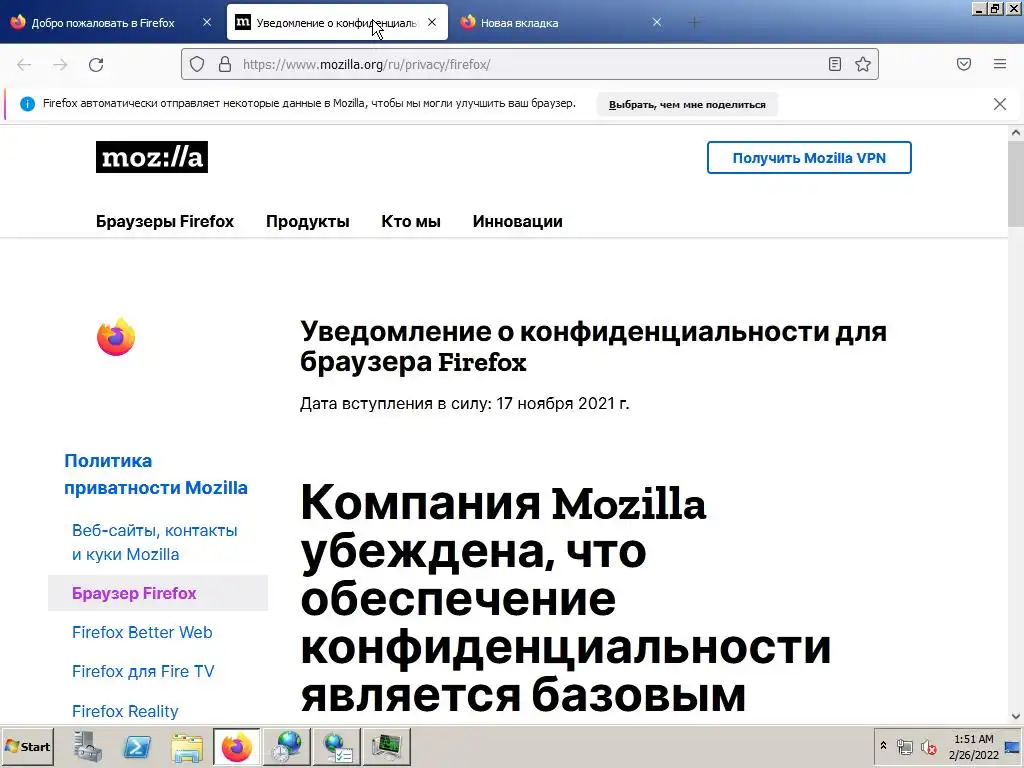Click the page scrollbar down arrow
The width and height of the screenshot is (1024, 768).
[1016, 716]
